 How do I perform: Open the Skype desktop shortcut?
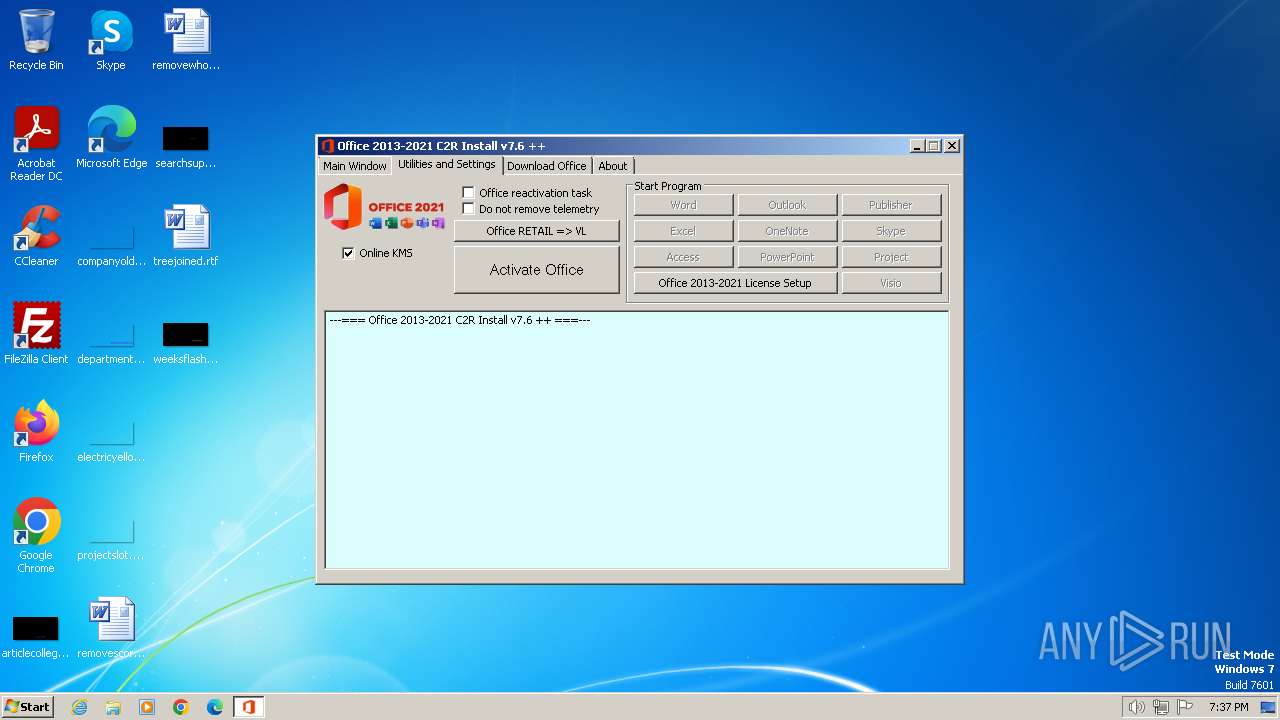coord(111,40)
